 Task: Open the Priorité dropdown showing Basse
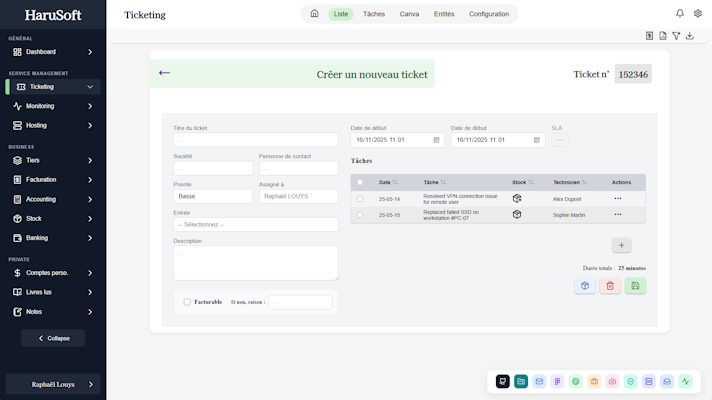click(213, 197)
